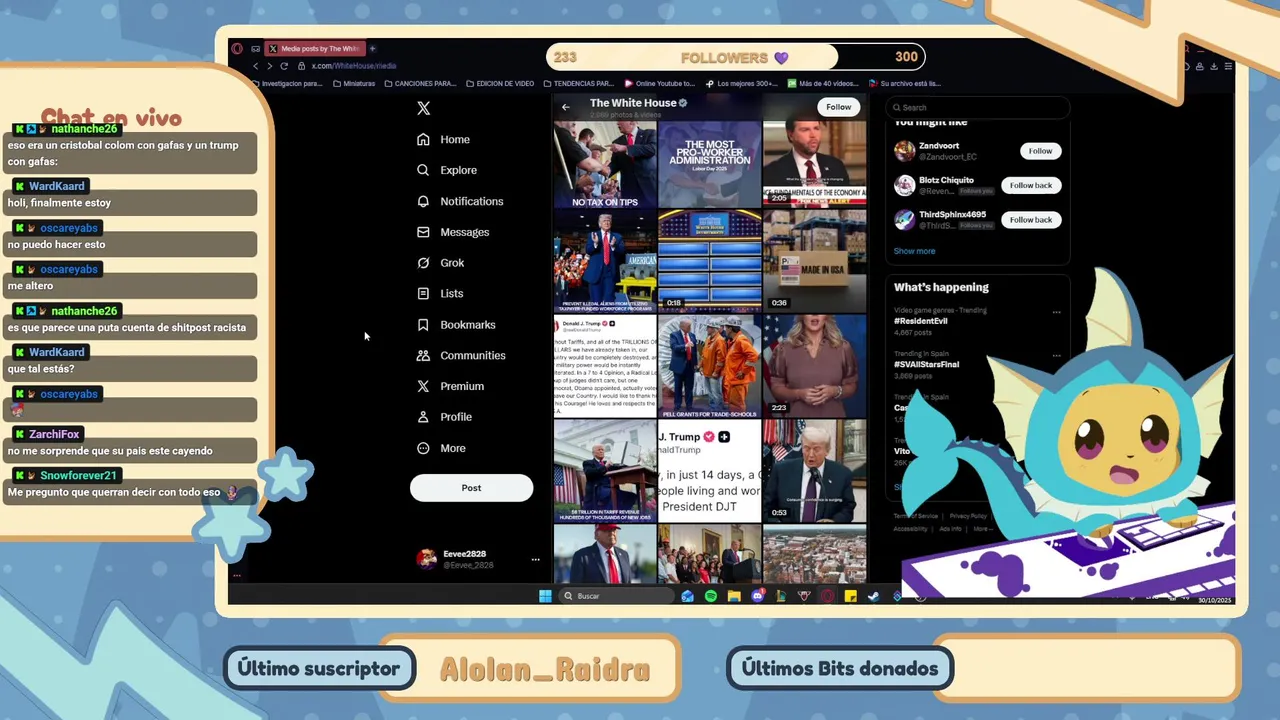Launch Spotify from the taskbar

coord(711,596)
